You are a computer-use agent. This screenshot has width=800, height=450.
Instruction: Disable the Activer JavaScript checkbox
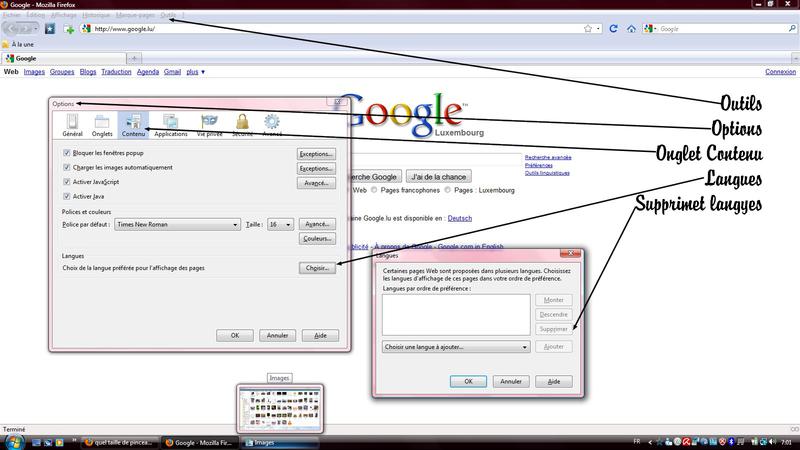coord(66,182)
